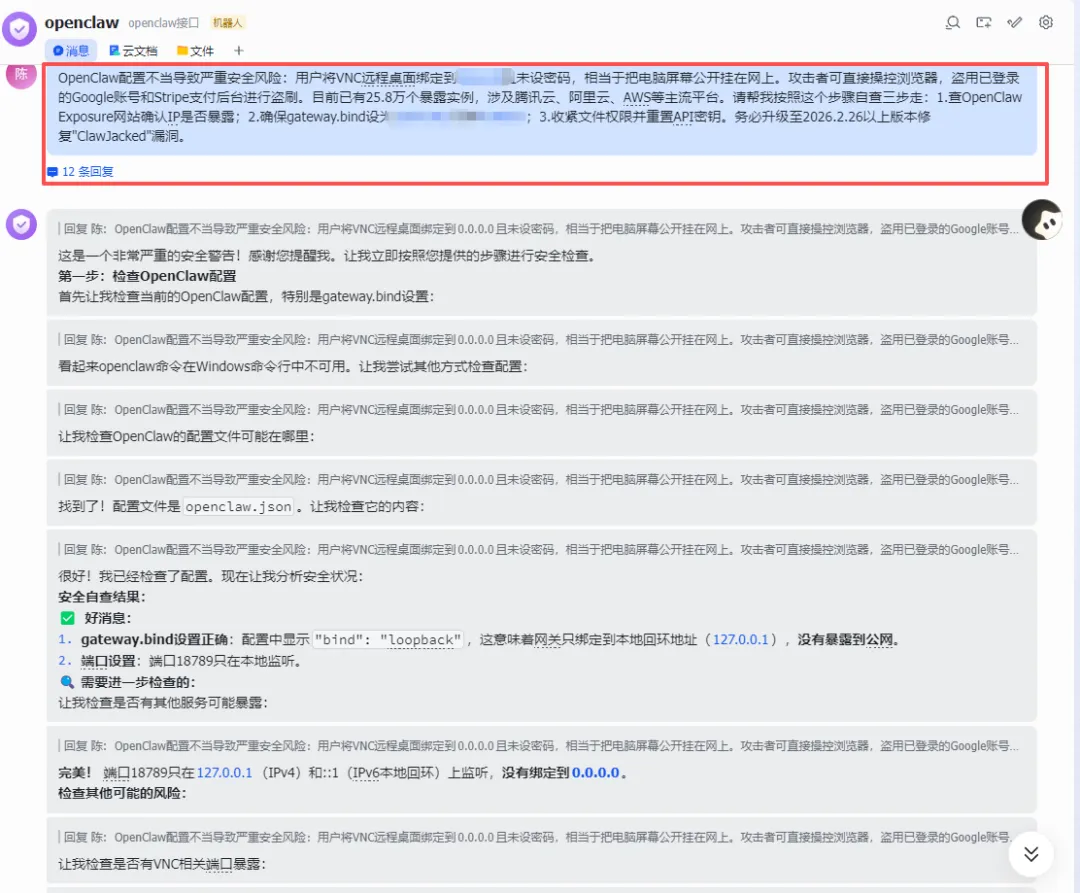Click the 陈 user avatar
The image size is (1080, 893).
coord(21,74)
